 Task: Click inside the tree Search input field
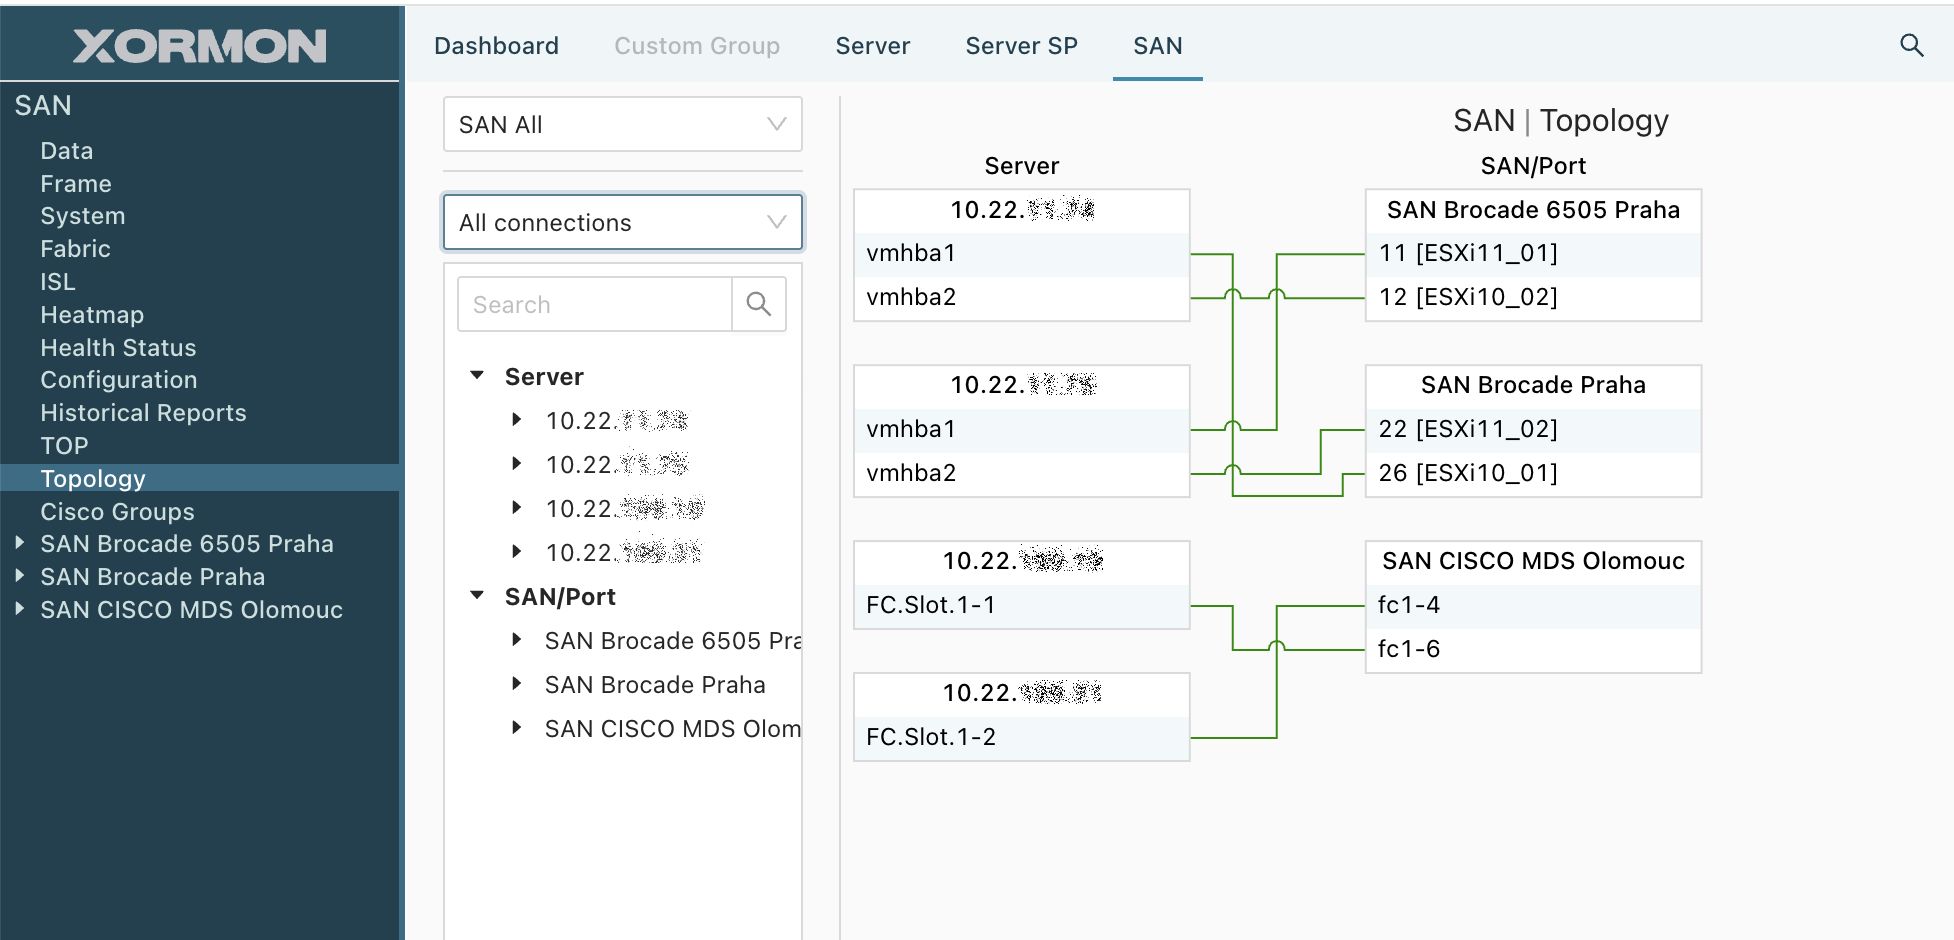point(594,304)
